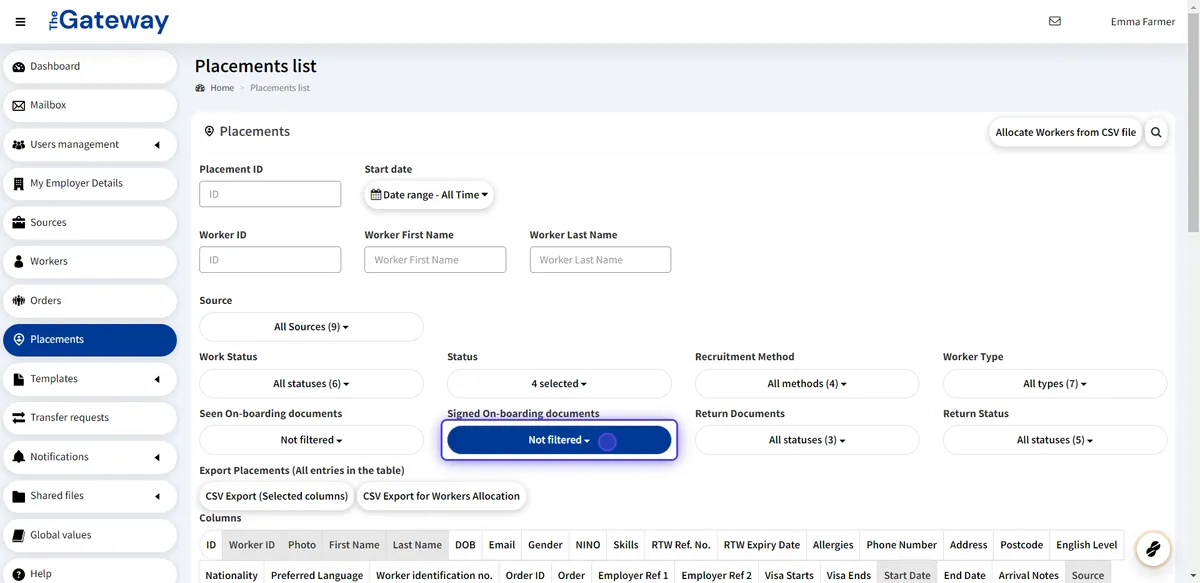Expand the Shared files menu
Screen dimensions: 1200x583
point(89,495)
